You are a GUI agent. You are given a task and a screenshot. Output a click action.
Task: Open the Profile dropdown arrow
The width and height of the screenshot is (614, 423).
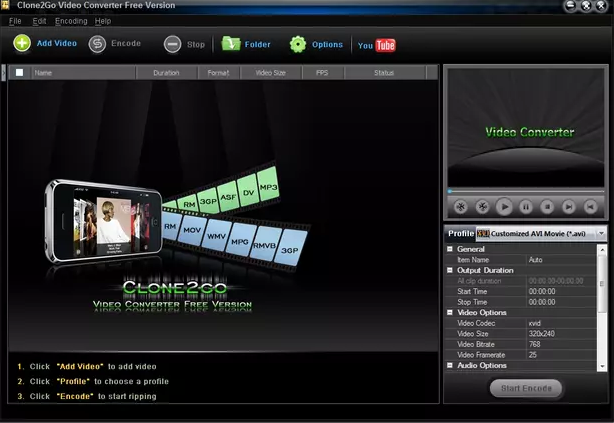(x=601, y=233)
